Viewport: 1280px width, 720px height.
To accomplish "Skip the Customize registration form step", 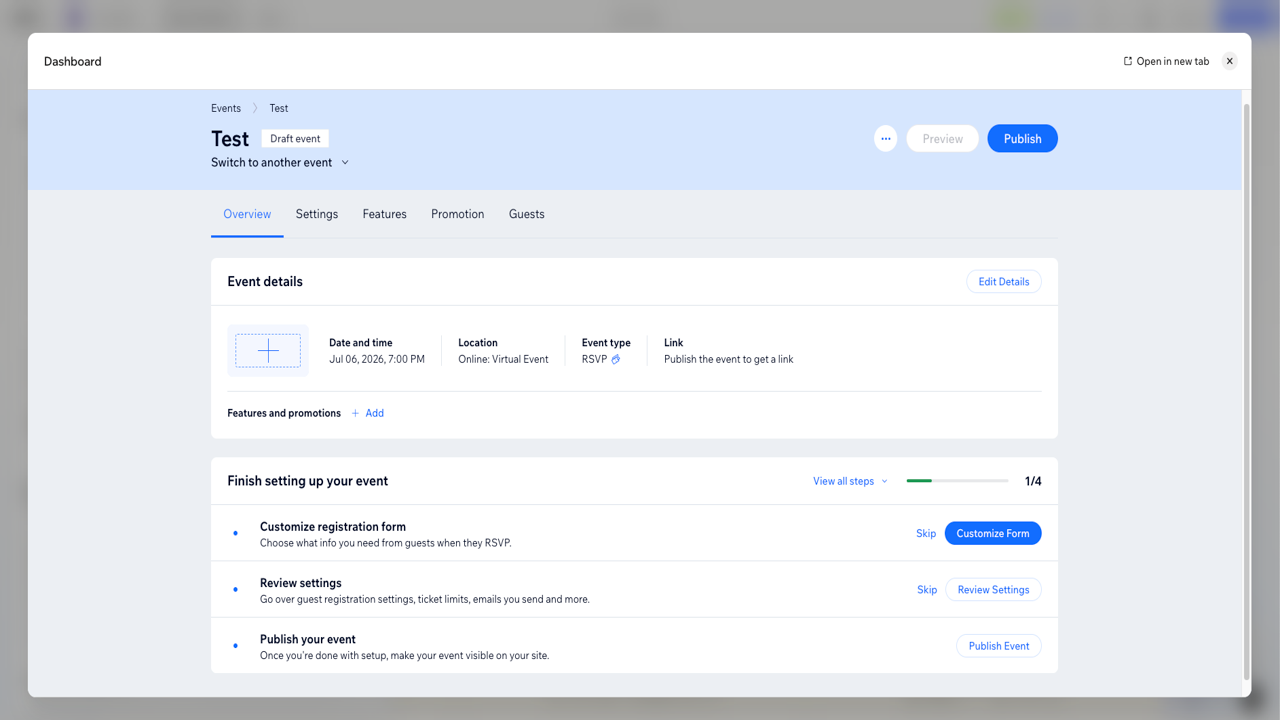I will 926,533.
